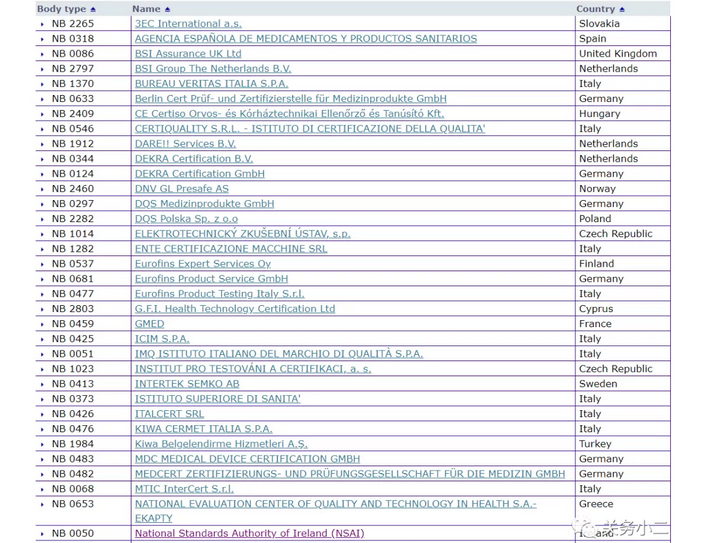Expand the NB 1370 row arrow
The width and height of the screenshot is (701, 543).
pyautogui.click(x=42, y=84)
